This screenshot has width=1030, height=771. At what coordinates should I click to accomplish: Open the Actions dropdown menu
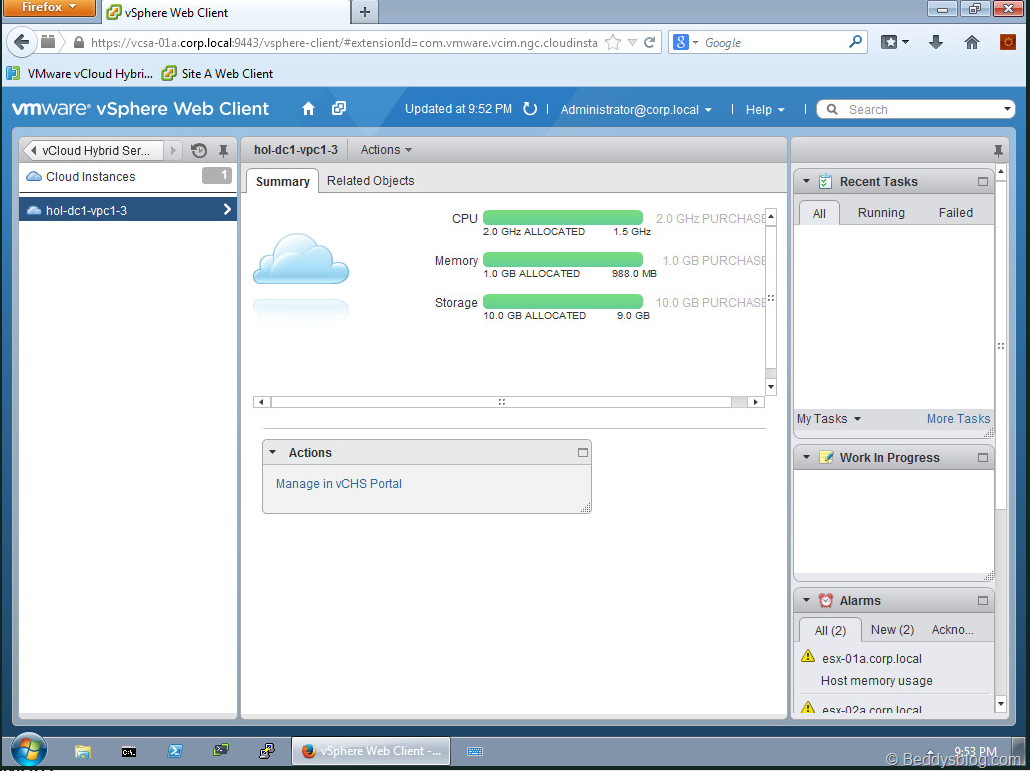[386, 150]
